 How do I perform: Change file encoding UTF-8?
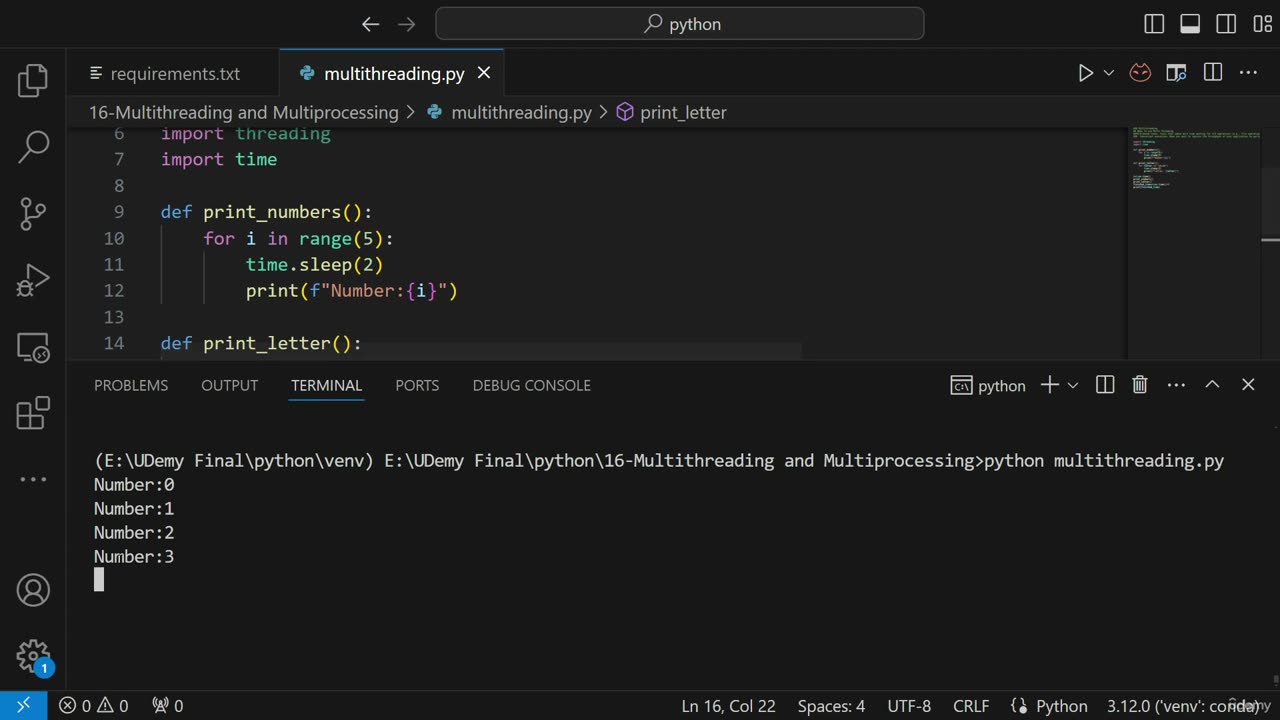click(x=909, y=706)
